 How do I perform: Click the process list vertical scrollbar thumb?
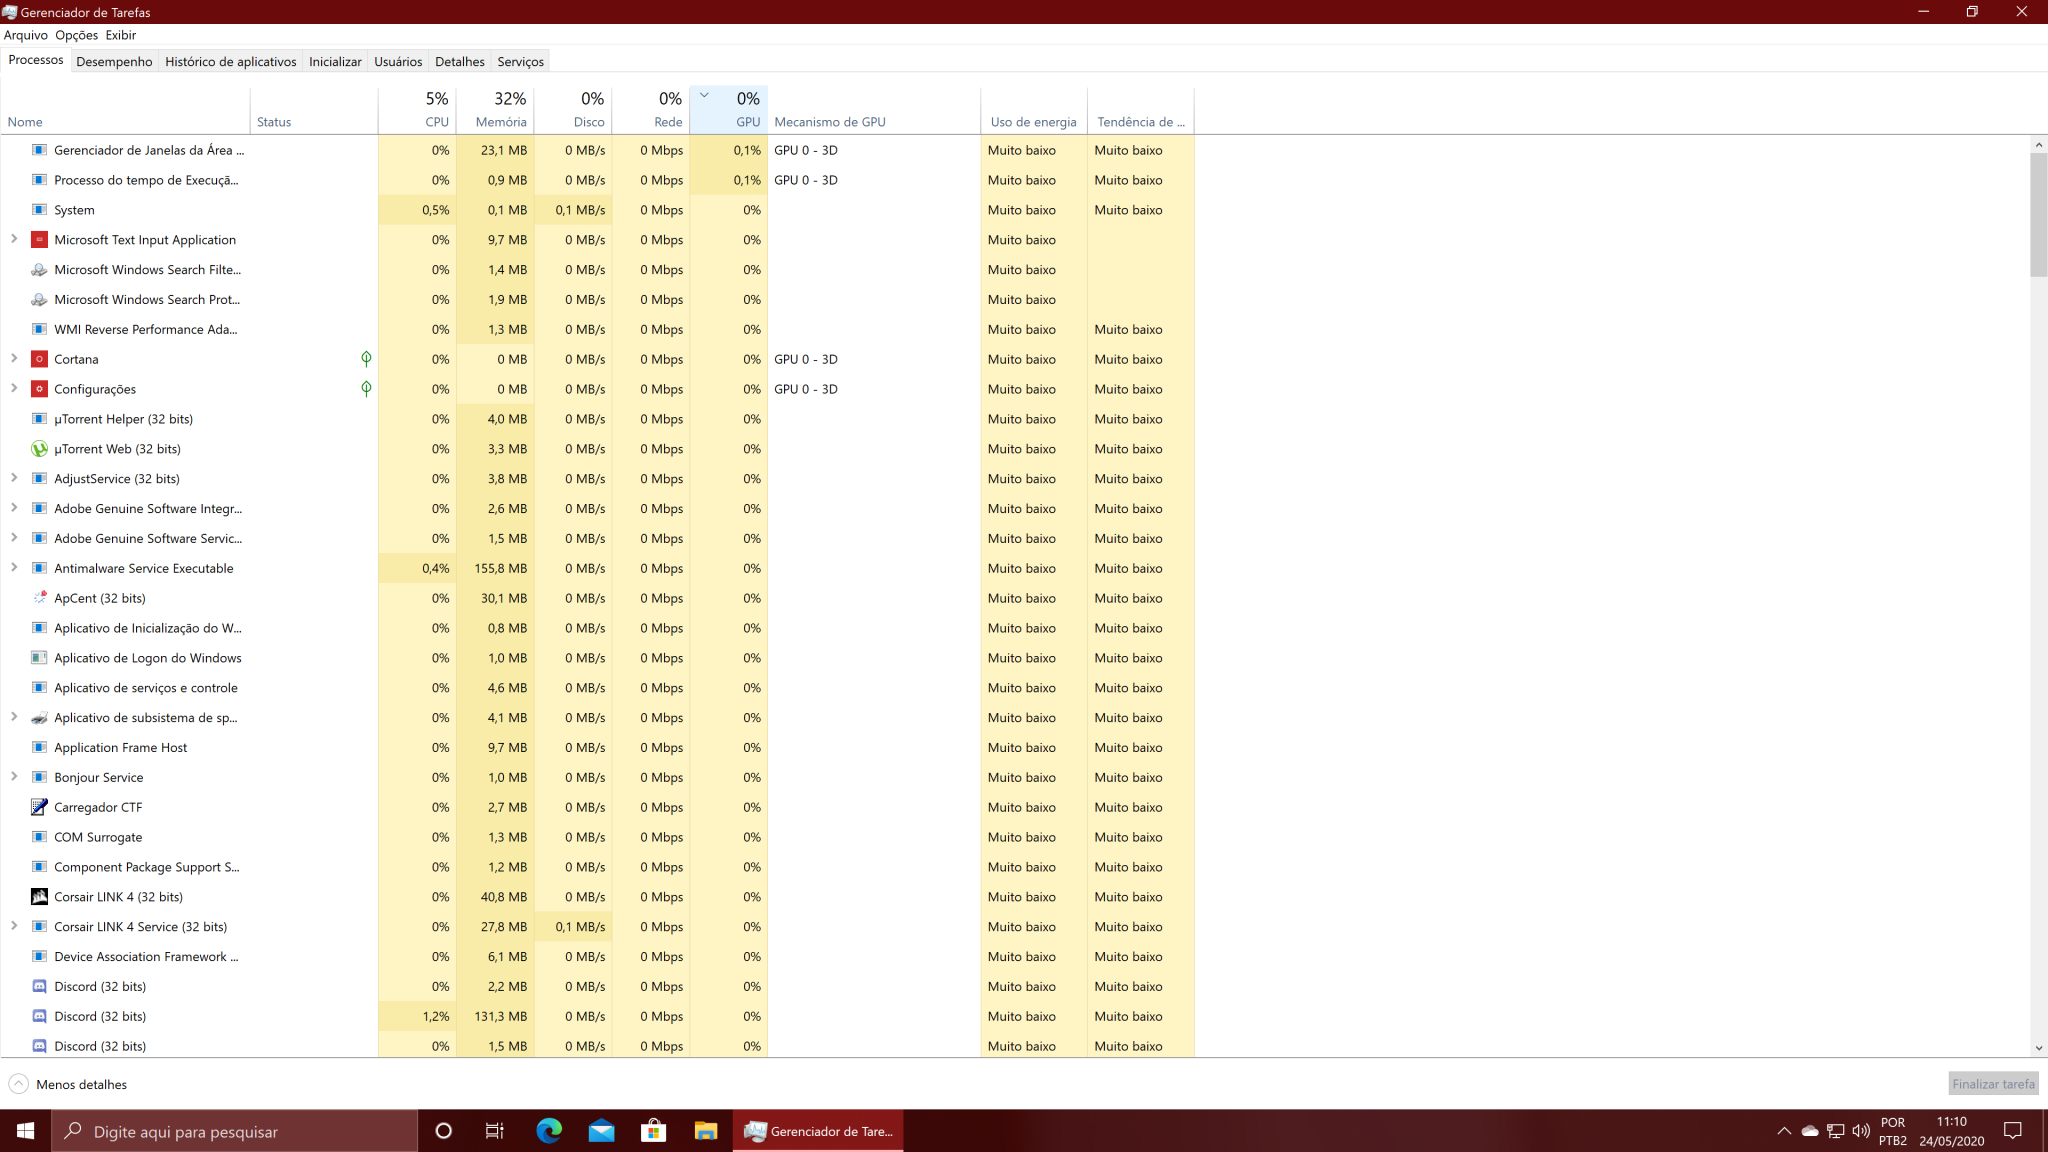pos(2038,215)
